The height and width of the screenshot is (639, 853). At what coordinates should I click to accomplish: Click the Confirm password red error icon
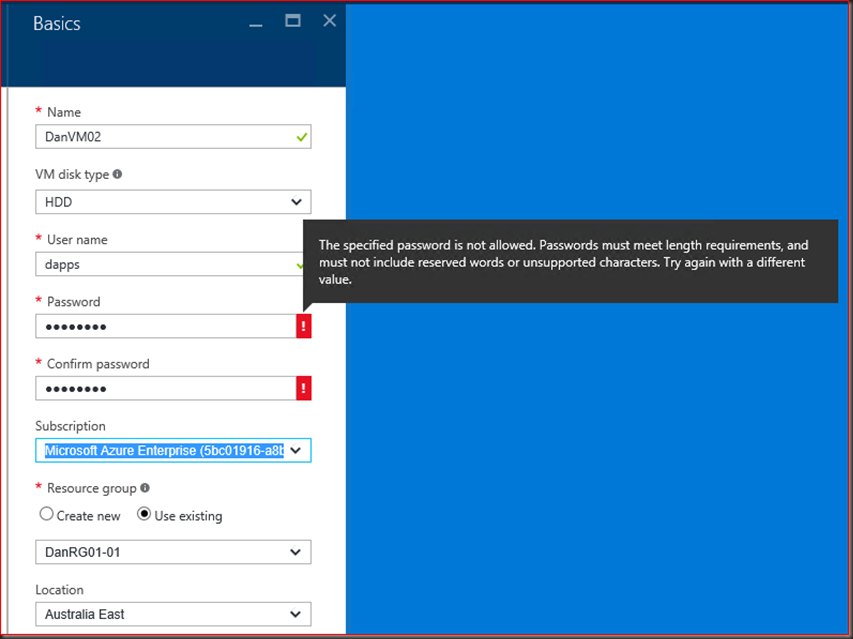304,388
